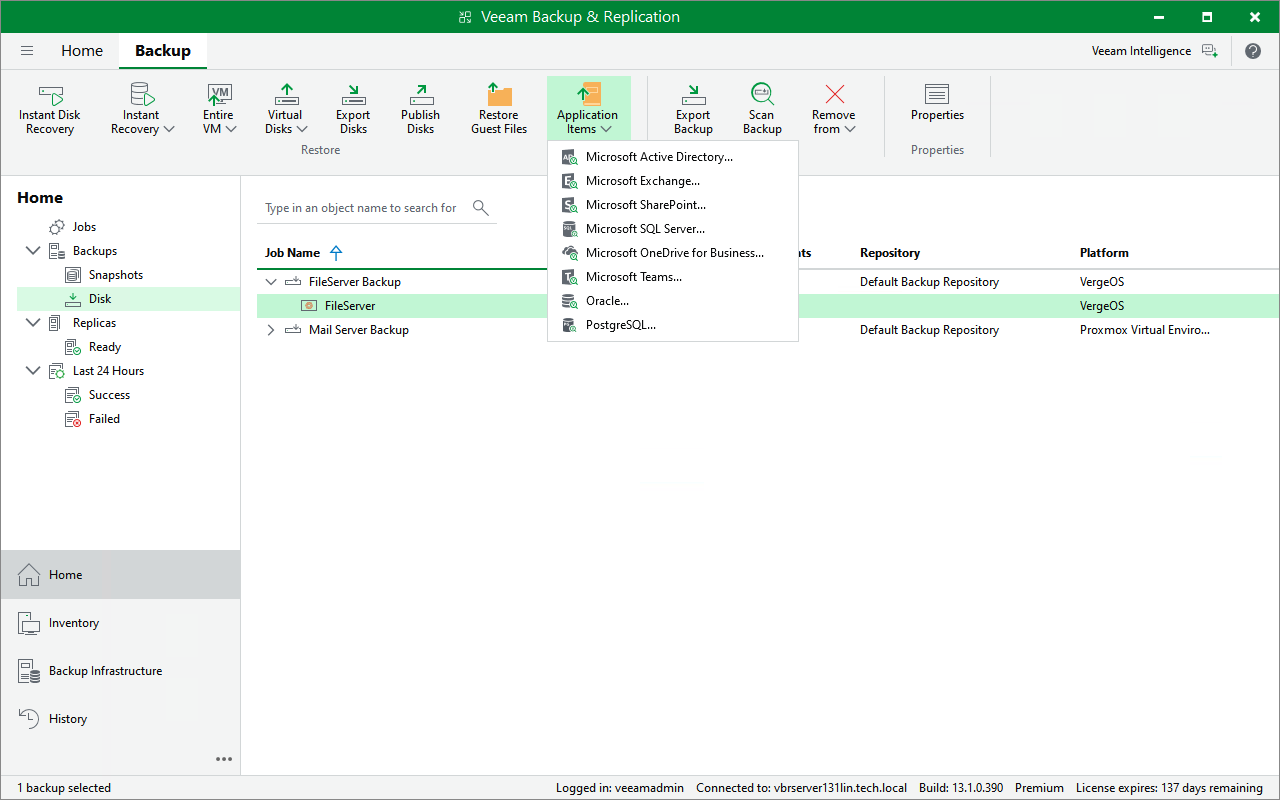1280x800 pixels.
Task: Select Microsoft Teams menu item
Action: coord(673,277)
